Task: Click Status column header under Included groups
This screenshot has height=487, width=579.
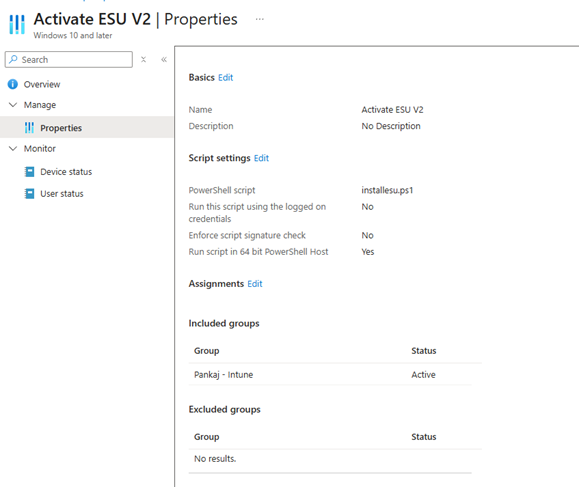Action: 424,351
